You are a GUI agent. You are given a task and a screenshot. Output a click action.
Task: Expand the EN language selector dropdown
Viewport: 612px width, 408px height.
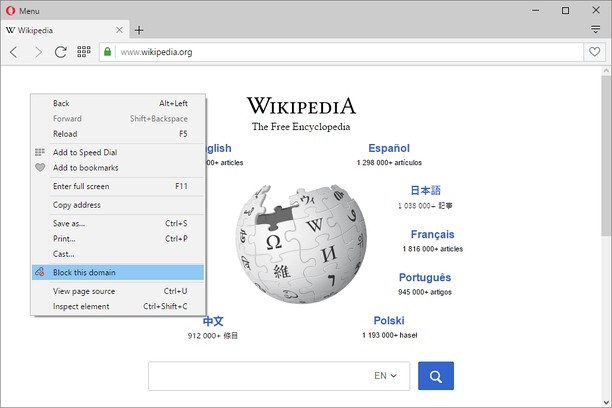[385, 376]
